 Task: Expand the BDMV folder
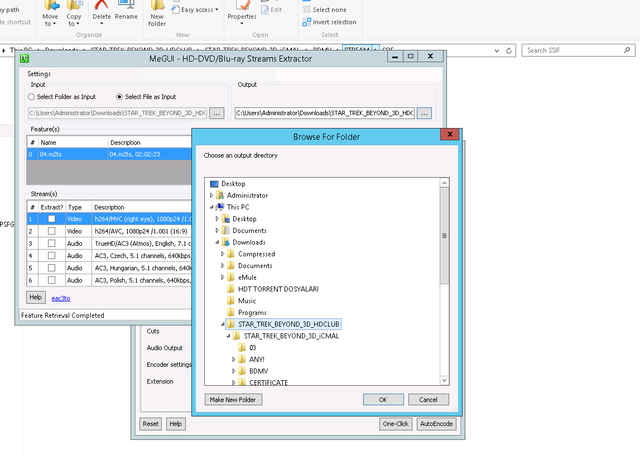234,371
